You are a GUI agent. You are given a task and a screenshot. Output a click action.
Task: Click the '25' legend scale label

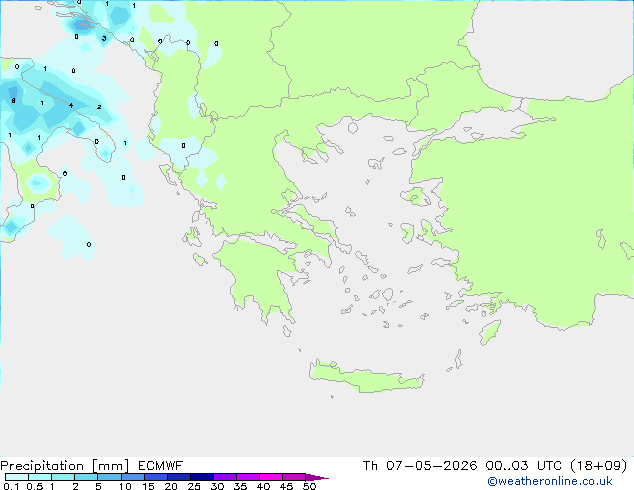194,486
